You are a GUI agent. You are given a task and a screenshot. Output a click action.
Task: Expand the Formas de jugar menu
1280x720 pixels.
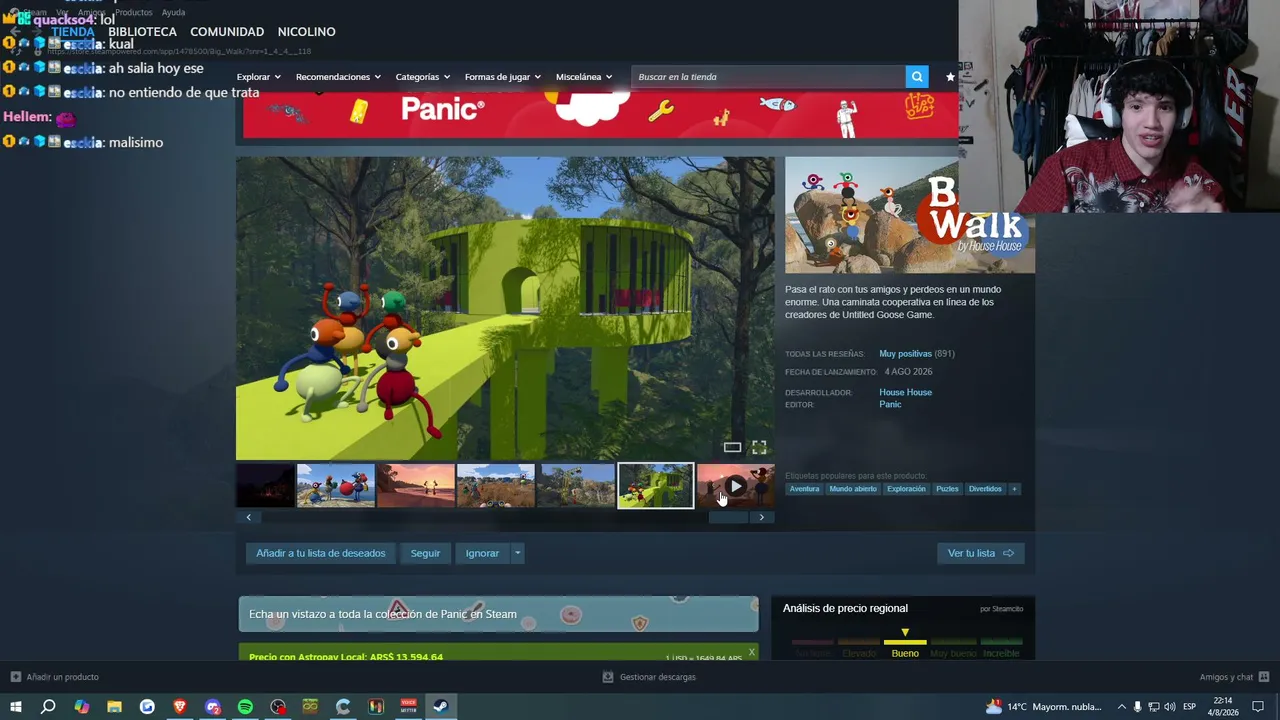click(502, 77)
